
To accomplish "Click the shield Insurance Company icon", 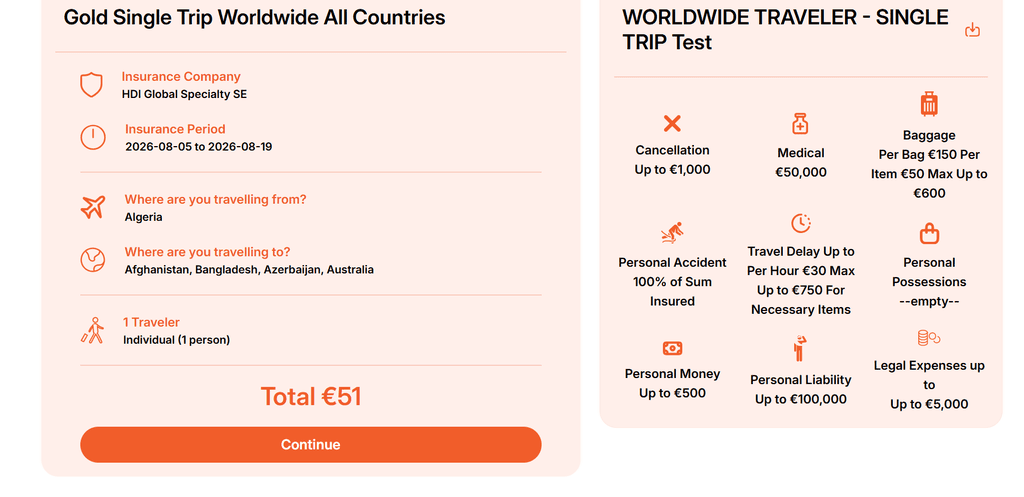I will click(92, 85).
